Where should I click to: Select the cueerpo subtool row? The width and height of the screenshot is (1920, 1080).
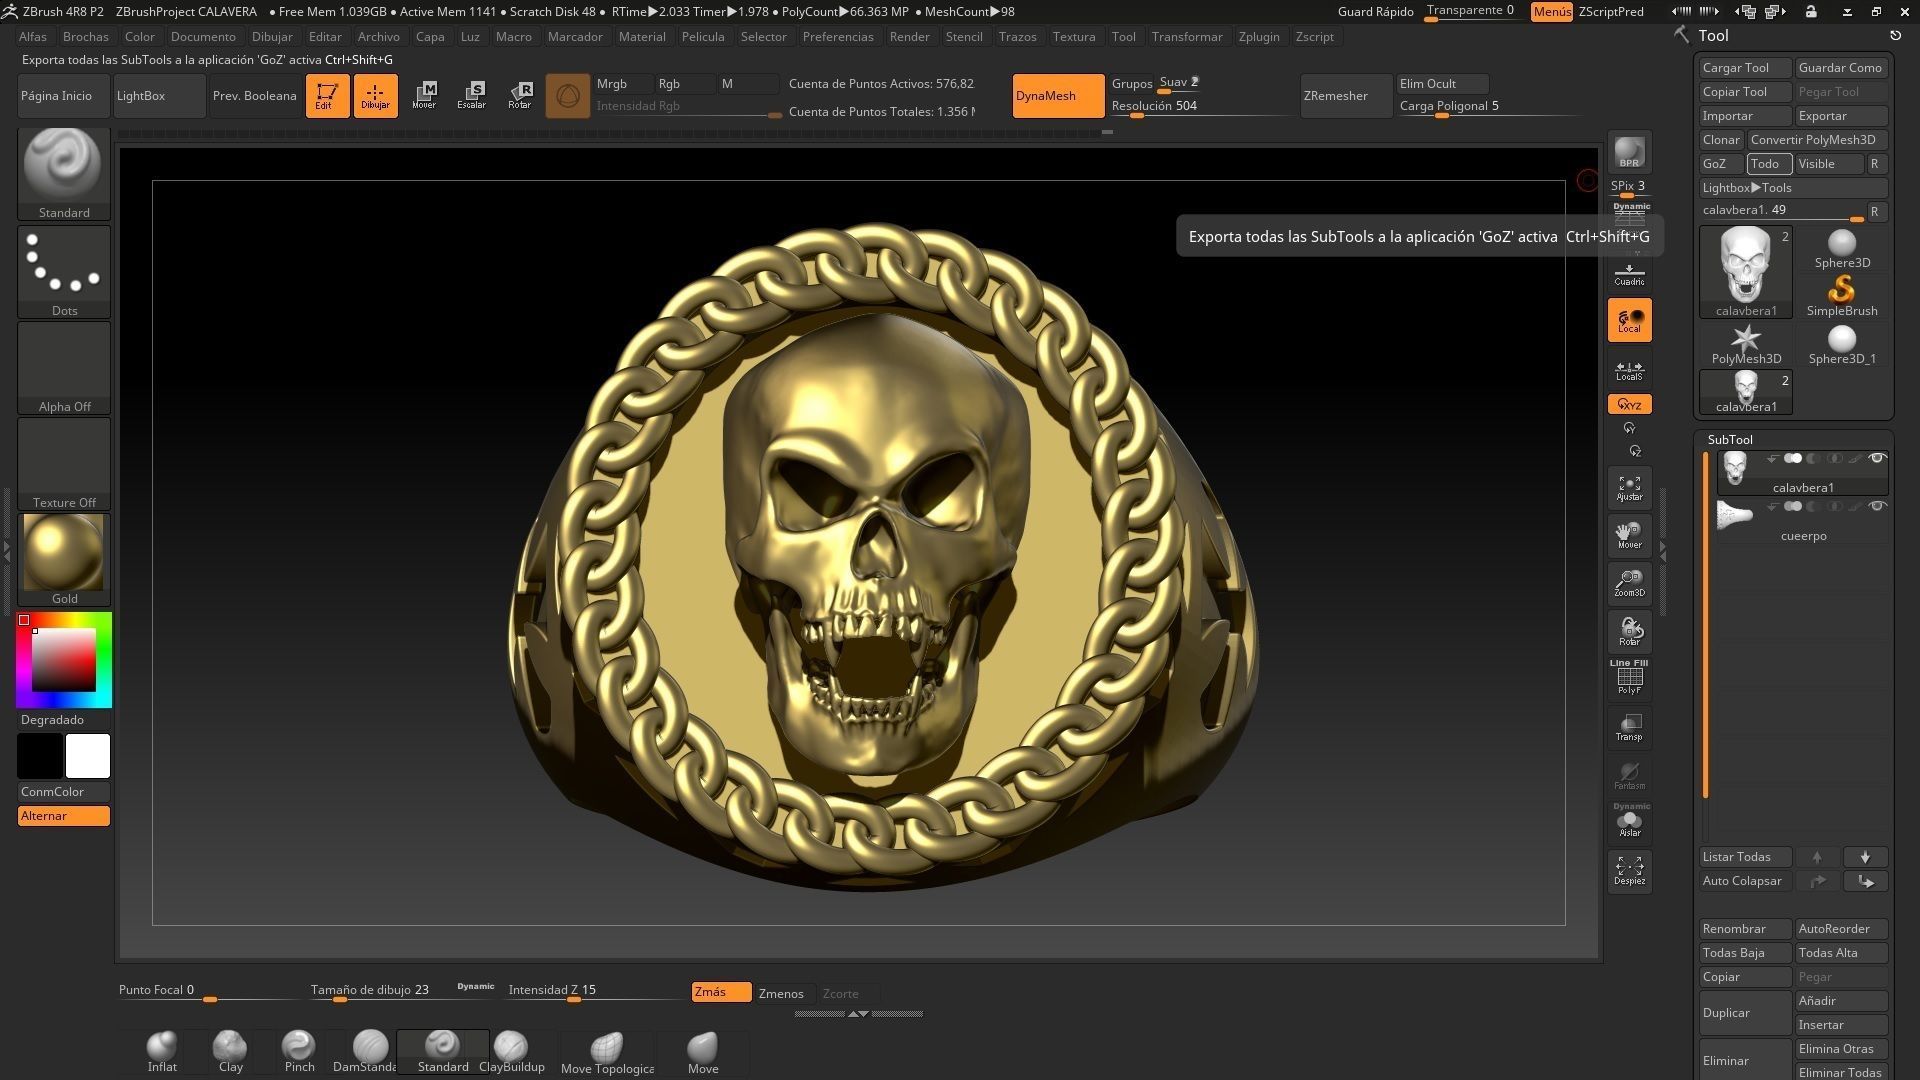click(1802, 522)
